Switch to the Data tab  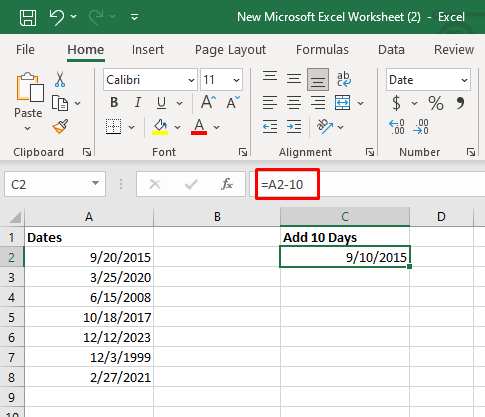coord(391,50)
